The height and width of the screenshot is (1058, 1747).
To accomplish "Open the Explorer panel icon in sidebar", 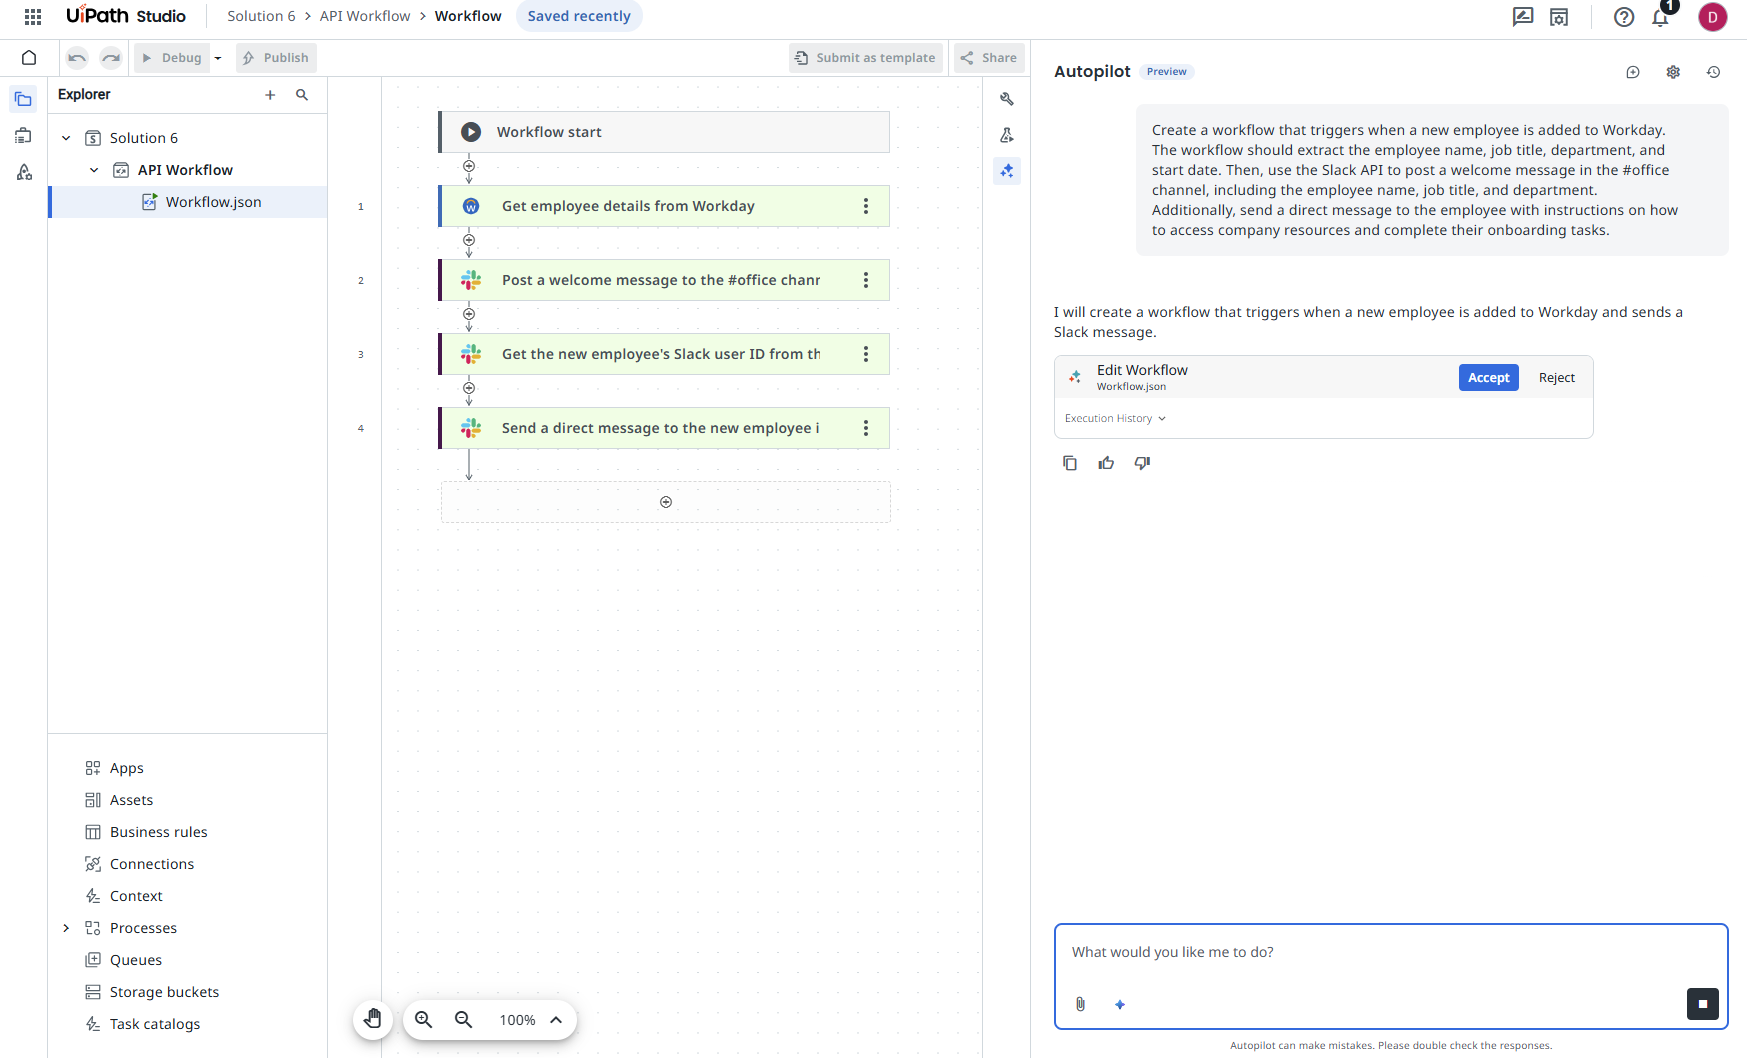I will pyautogui.click(x=23, y=99).
